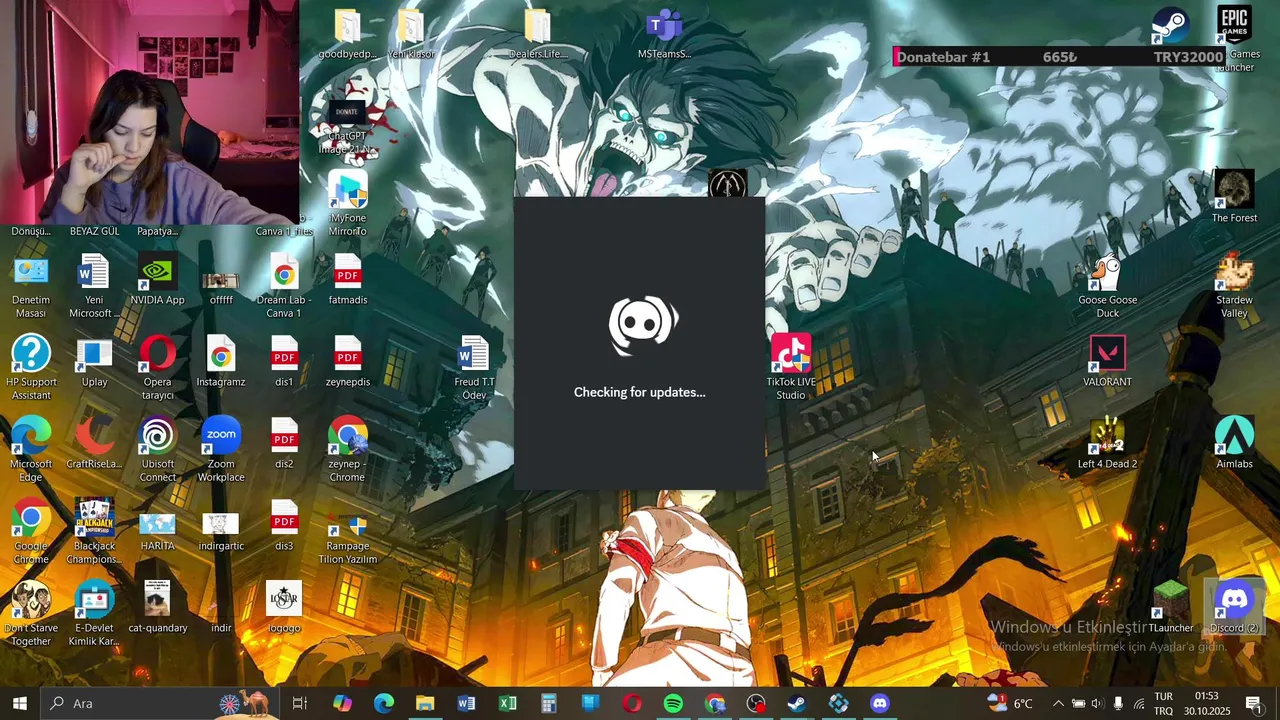Open the TUR TRQ language switcher
The height and width of the screenshot is (720, 1280).
[x=1163, y=703]
